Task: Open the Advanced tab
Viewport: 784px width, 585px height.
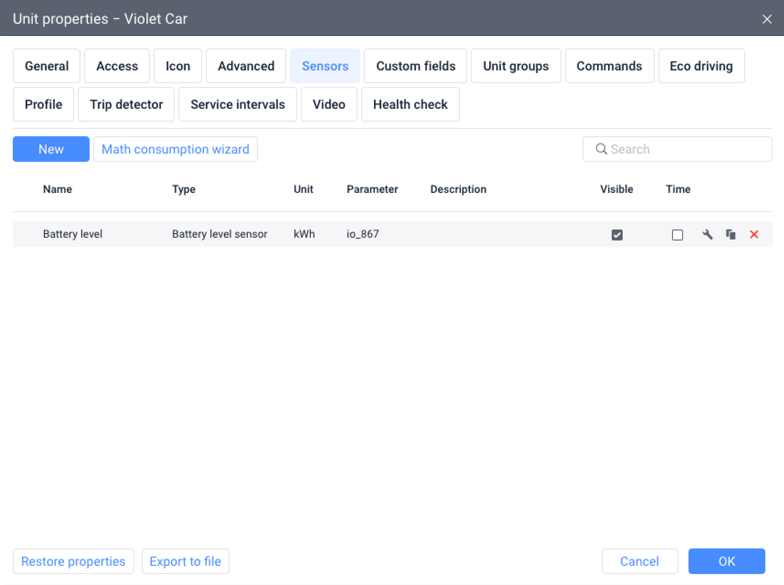Action: pyautogui.click(x=246, y=66)
